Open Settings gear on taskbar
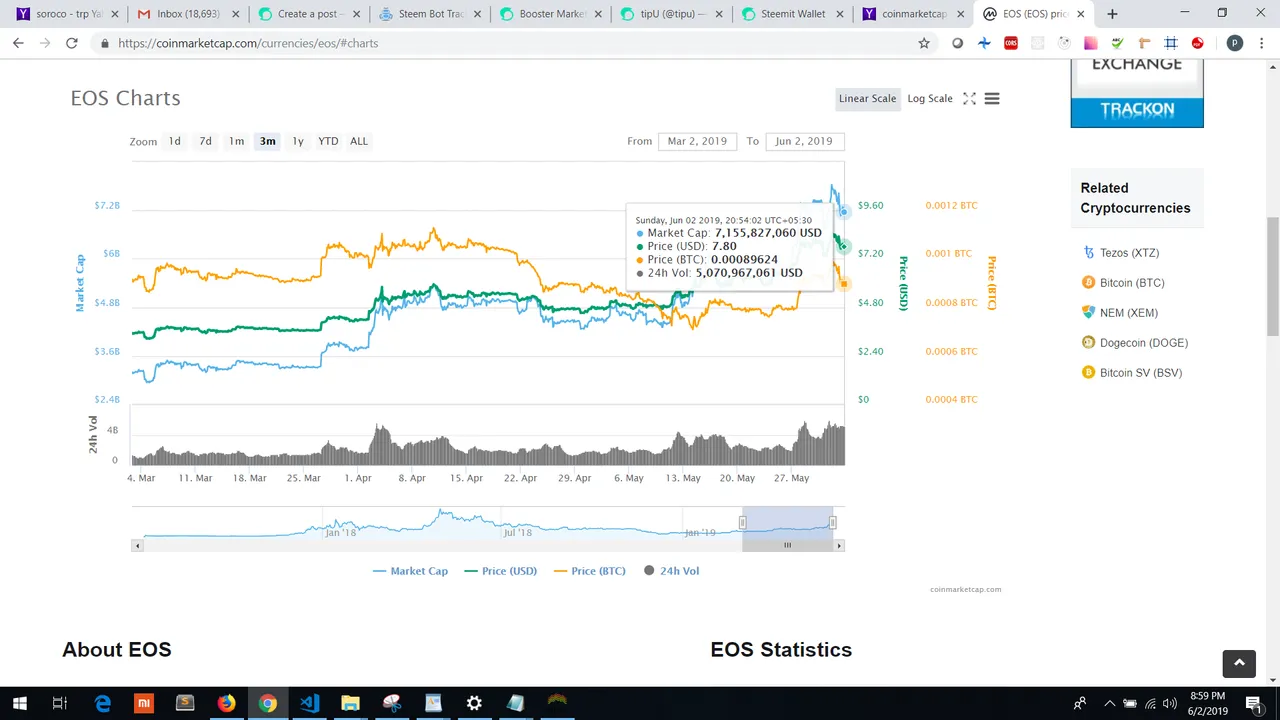 474,704
